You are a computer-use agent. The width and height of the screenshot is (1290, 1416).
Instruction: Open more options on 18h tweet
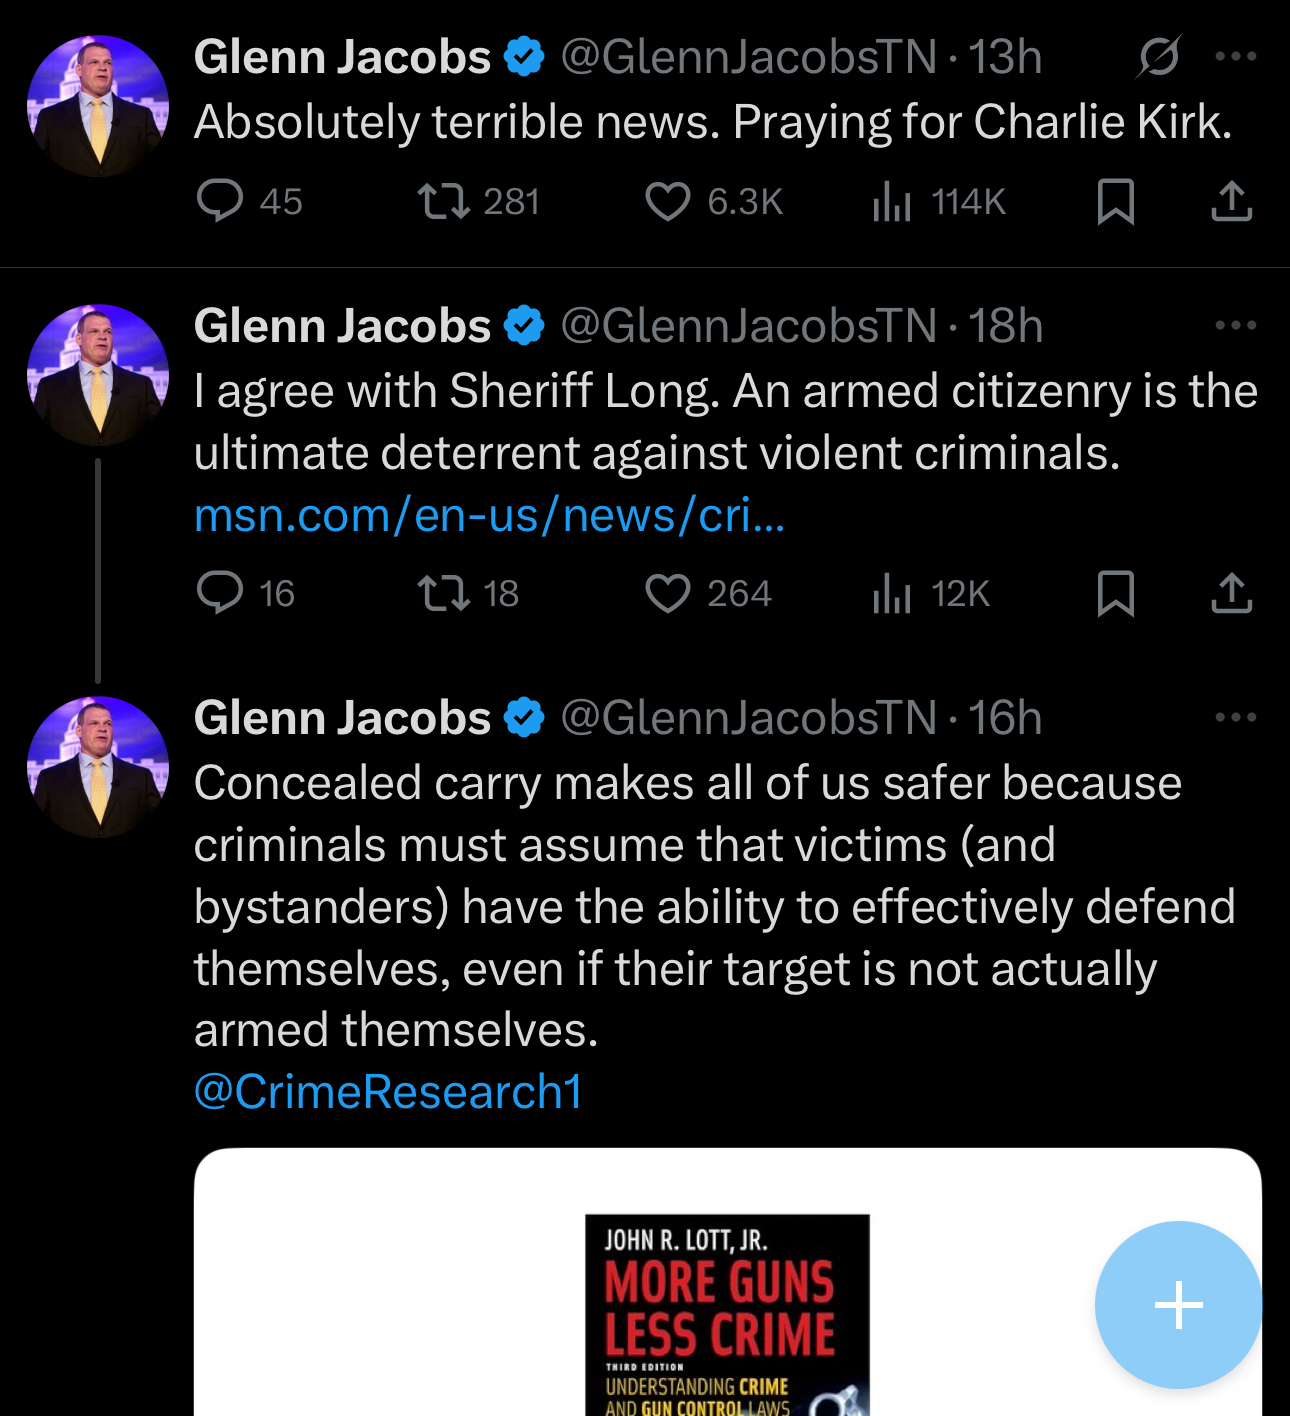point(1235,326)
